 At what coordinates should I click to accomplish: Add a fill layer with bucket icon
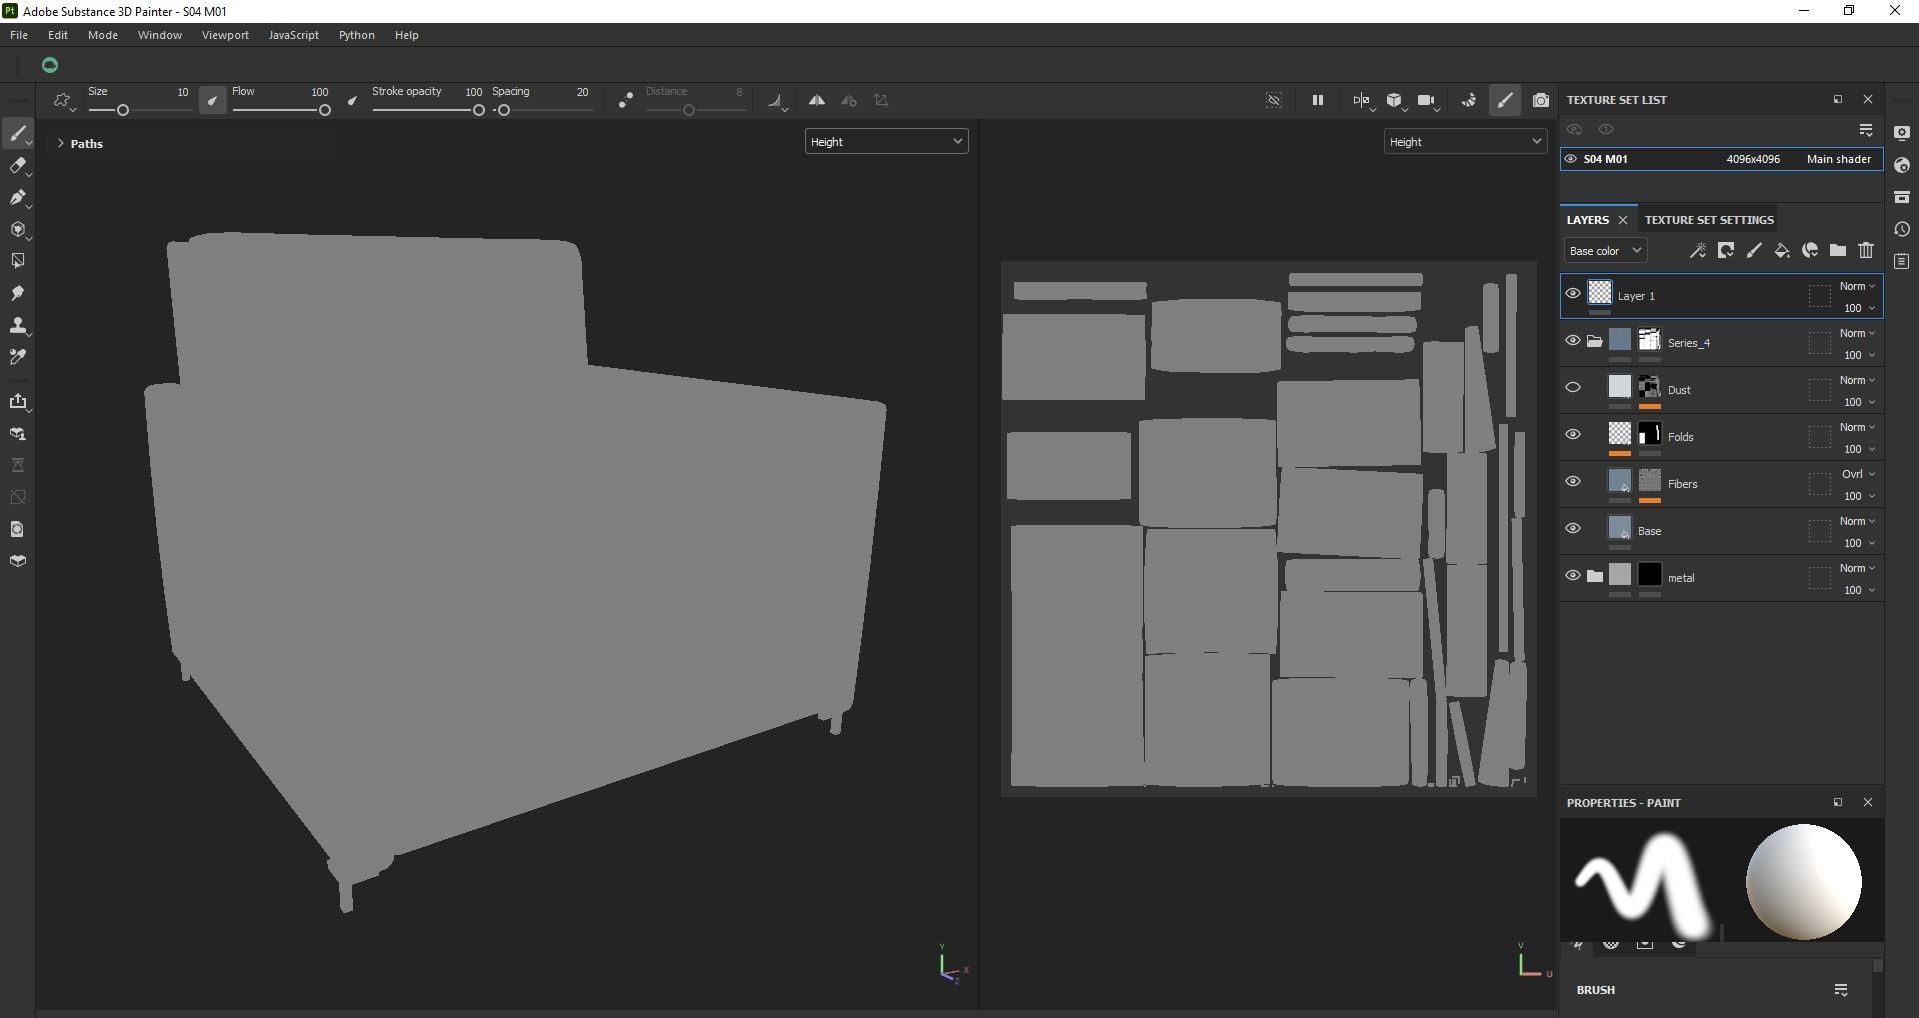tap(1781, 251)
